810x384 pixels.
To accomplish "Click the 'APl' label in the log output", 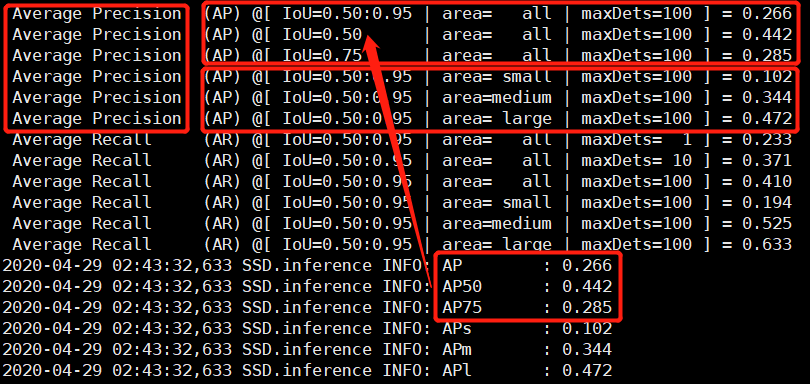I will pos(457,371).
